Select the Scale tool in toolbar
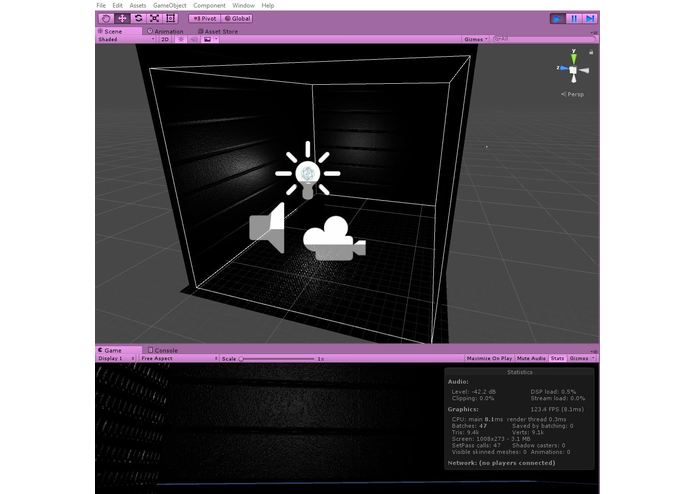This screenshot has height=494, width=695. point(154,19)
